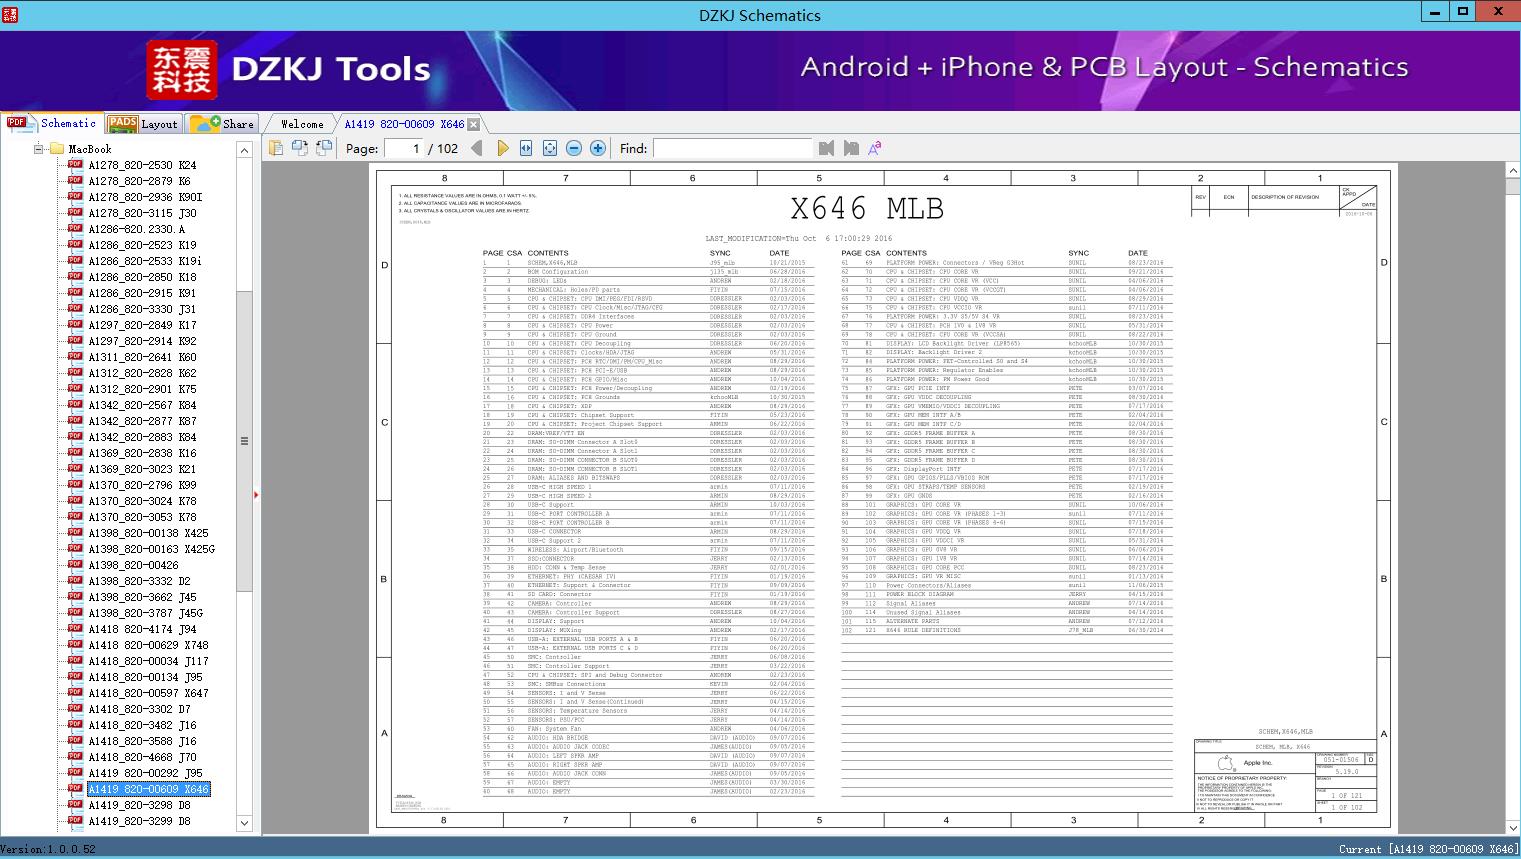
Task: Open the Share tab
Action: point(222,123)
